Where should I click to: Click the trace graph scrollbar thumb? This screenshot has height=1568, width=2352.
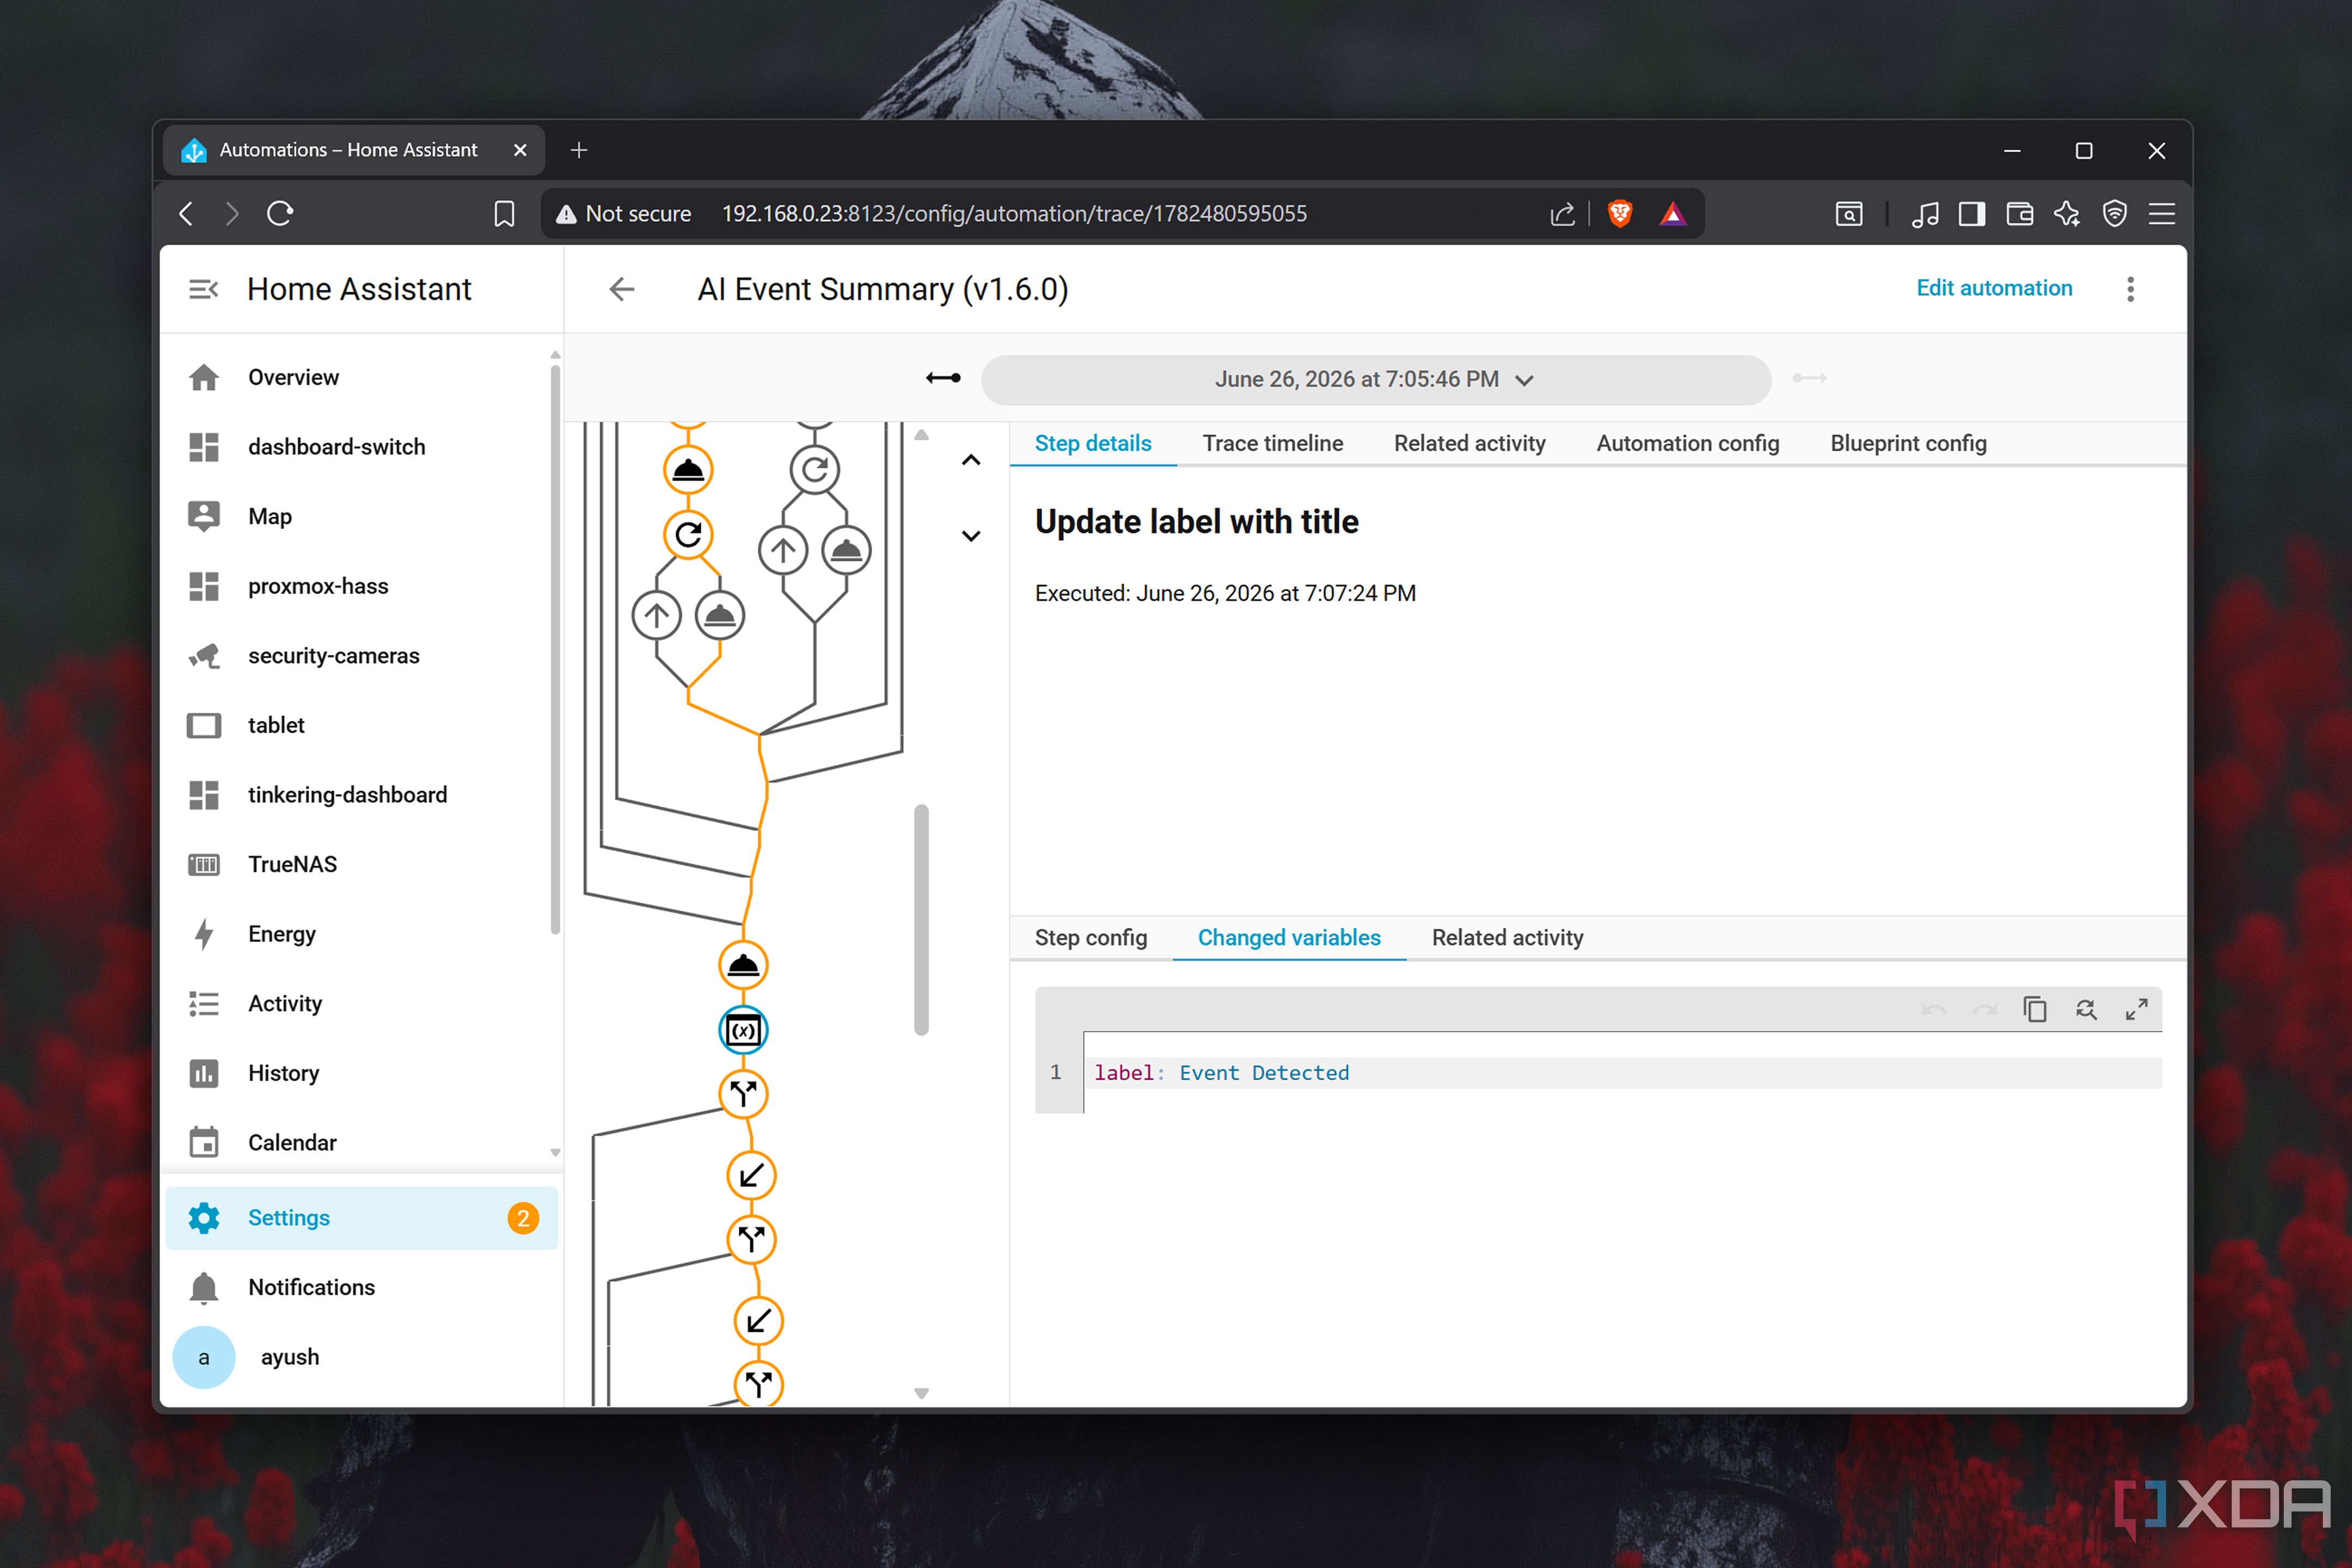tap(921, 920)
